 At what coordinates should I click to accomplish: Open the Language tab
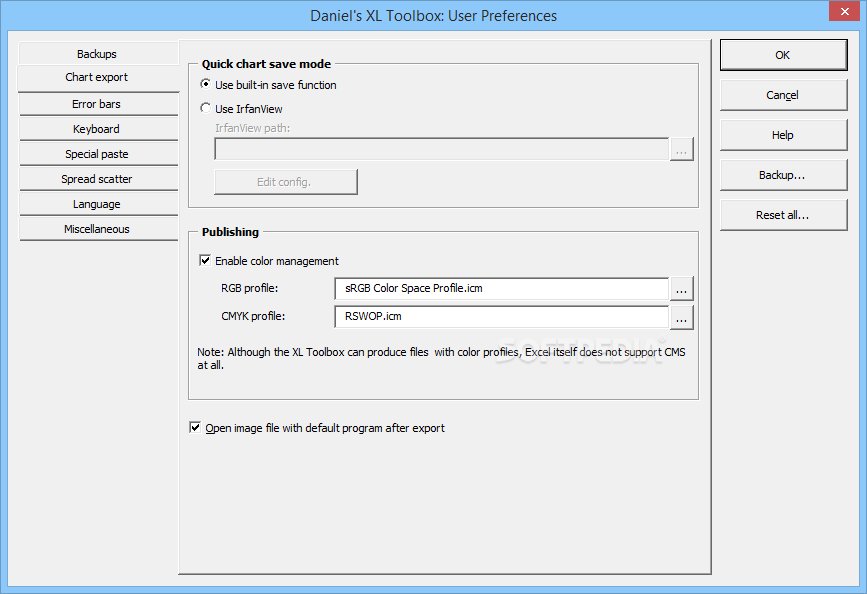pyautogui.click(x=98, y=204)
